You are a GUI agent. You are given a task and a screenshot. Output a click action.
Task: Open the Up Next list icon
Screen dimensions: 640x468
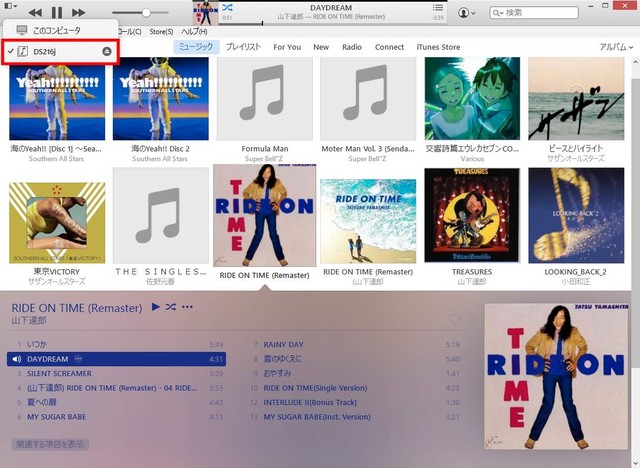pos(438,7)
